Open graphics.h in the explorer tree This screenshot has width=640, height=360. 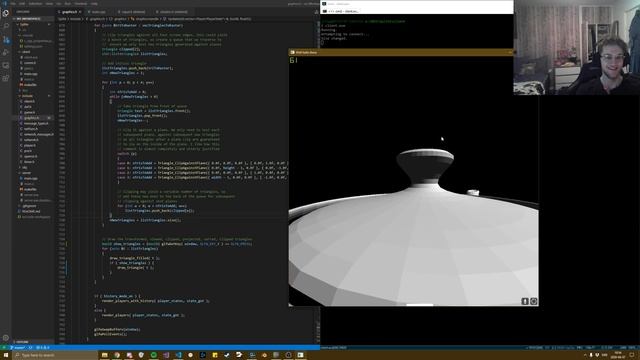(31, 118)
